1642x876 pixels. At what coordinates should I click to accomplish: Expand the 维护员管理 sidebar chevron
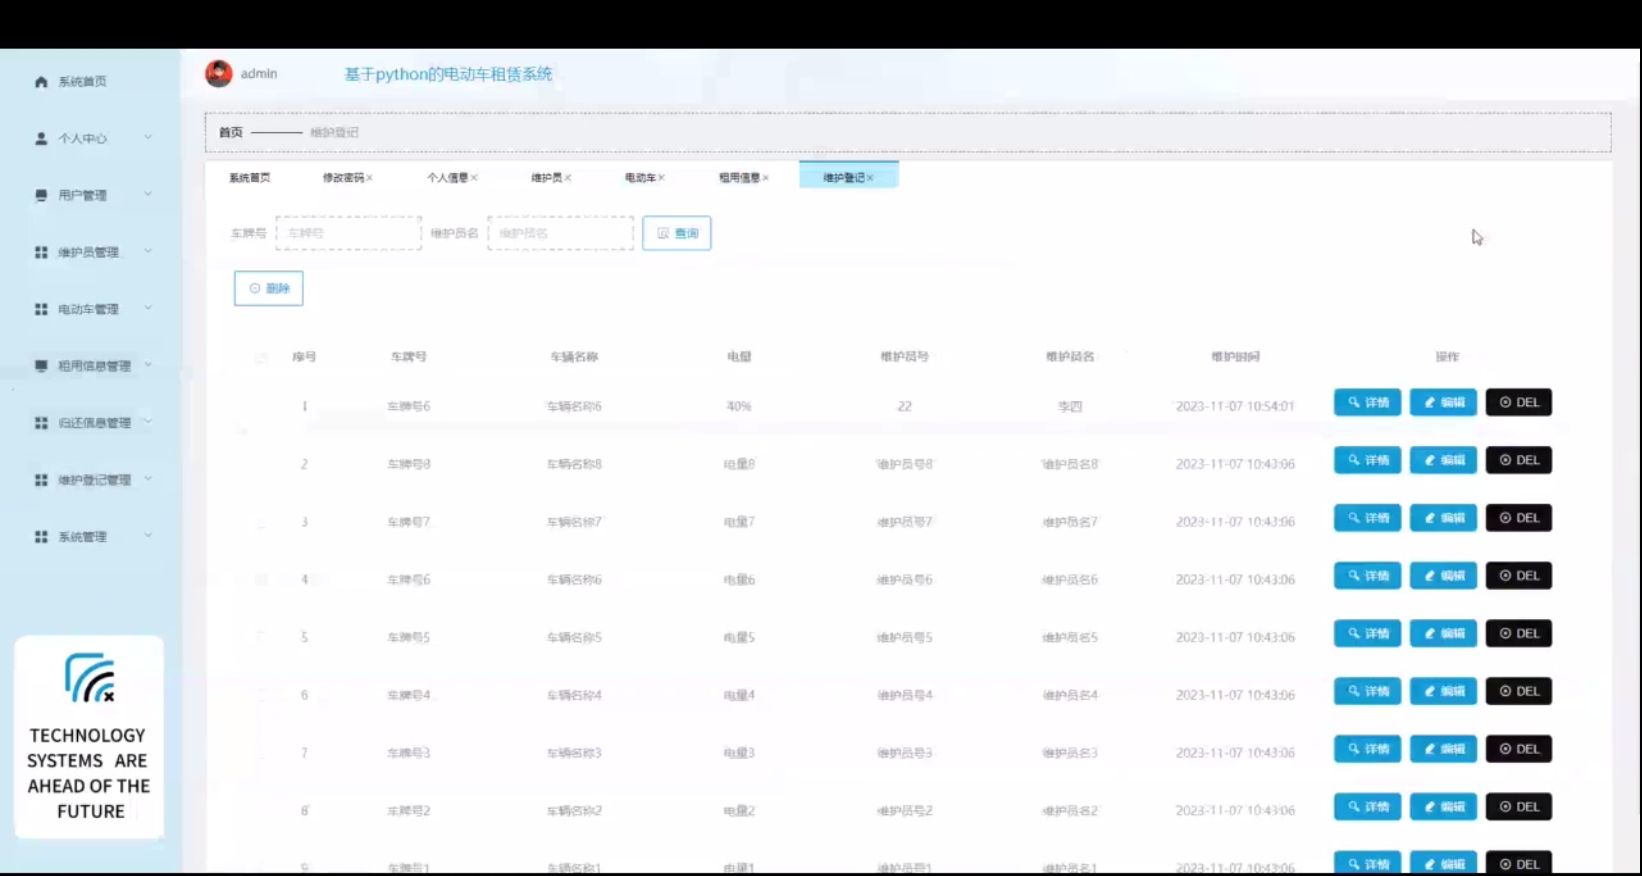[148, 252]
